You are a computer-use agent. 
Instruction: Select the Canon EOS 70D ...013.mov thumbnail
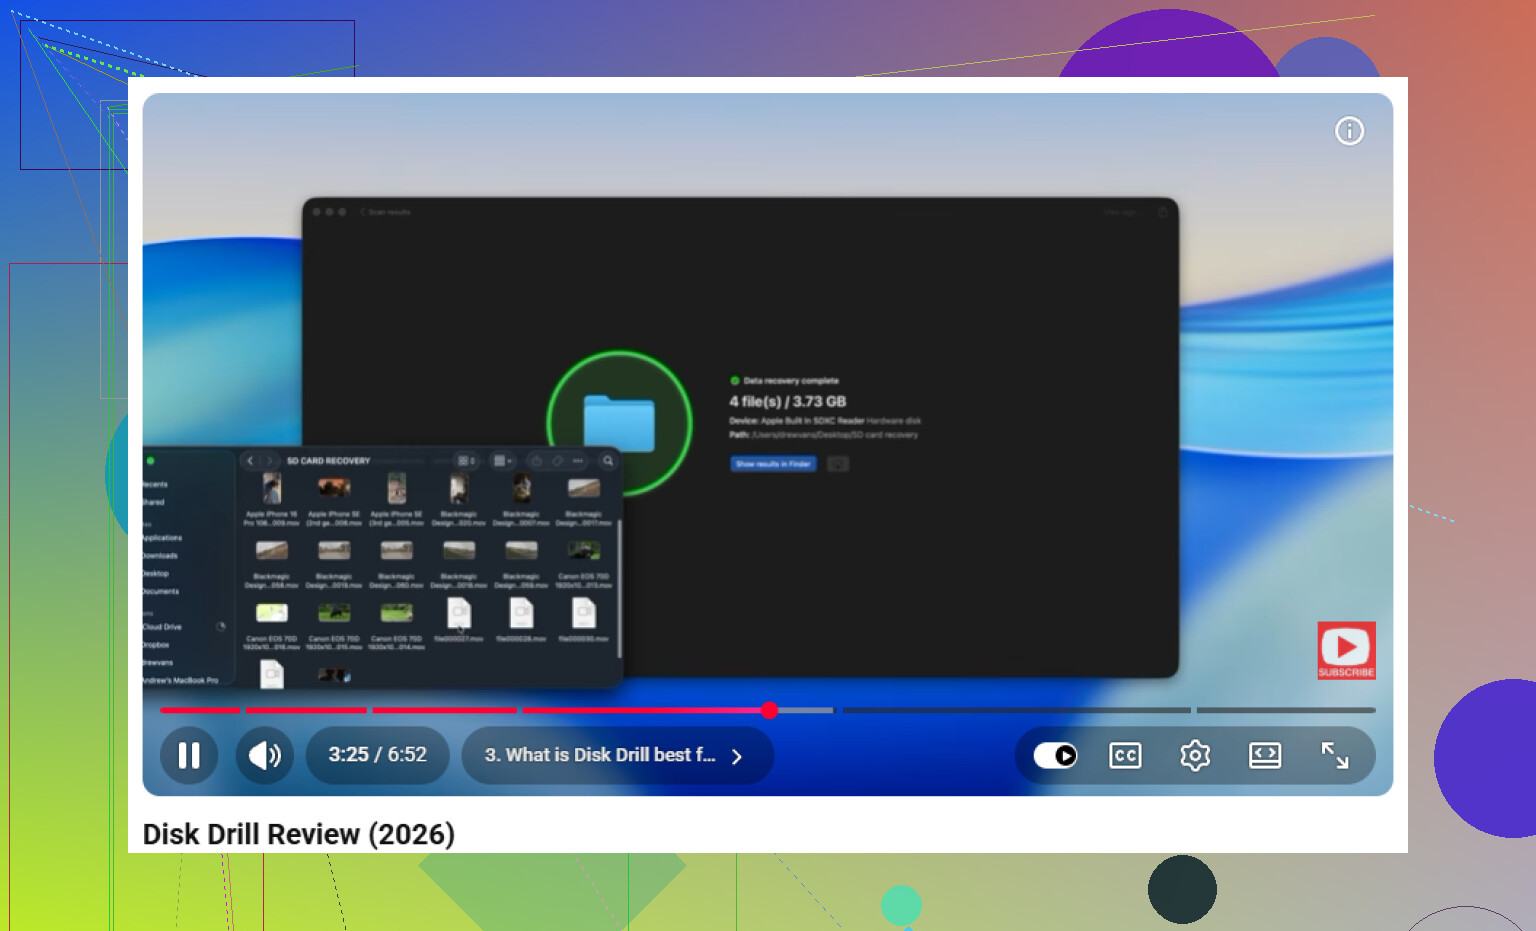(583, 550)
